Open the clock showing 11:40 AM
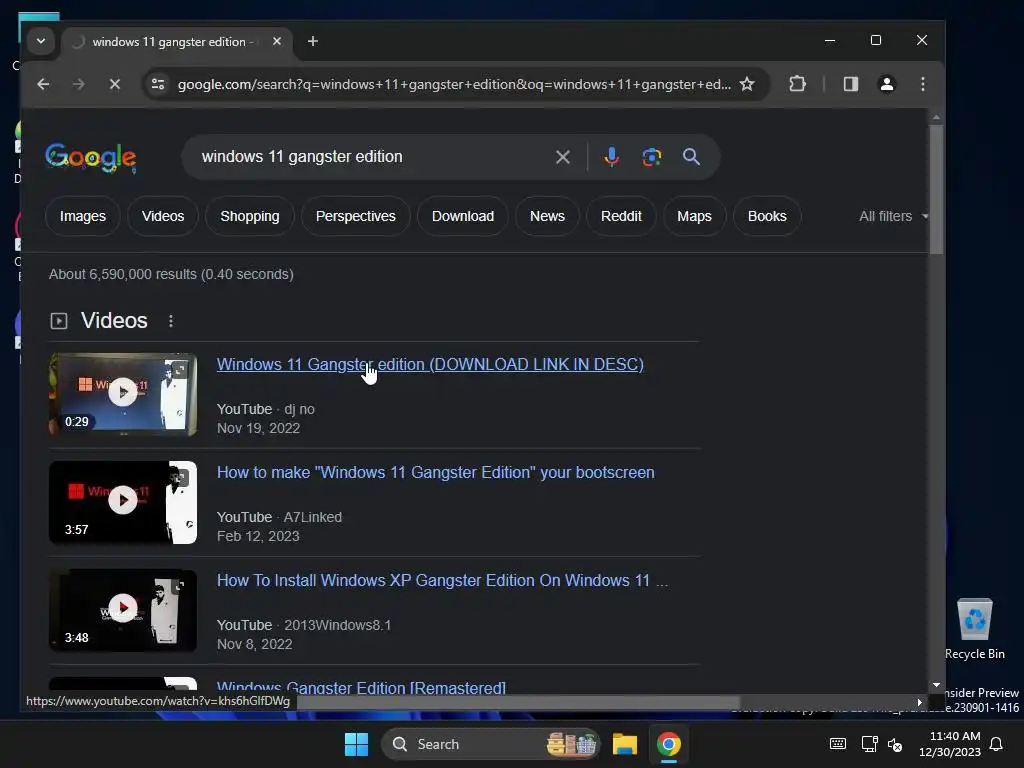The image size is (1024, 768). [950, 744]
